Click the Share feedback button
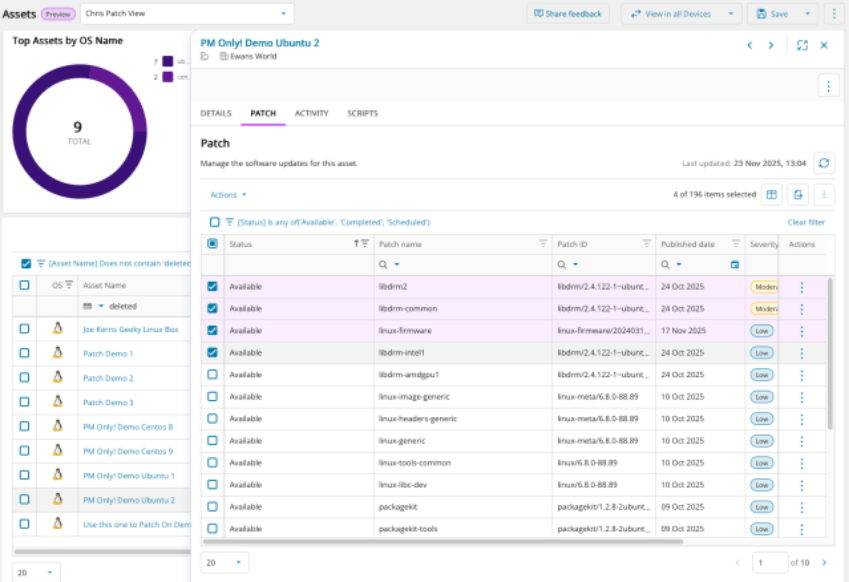This screenshot has height=582, width=849. pyautogui.click(x=569, y=14)
